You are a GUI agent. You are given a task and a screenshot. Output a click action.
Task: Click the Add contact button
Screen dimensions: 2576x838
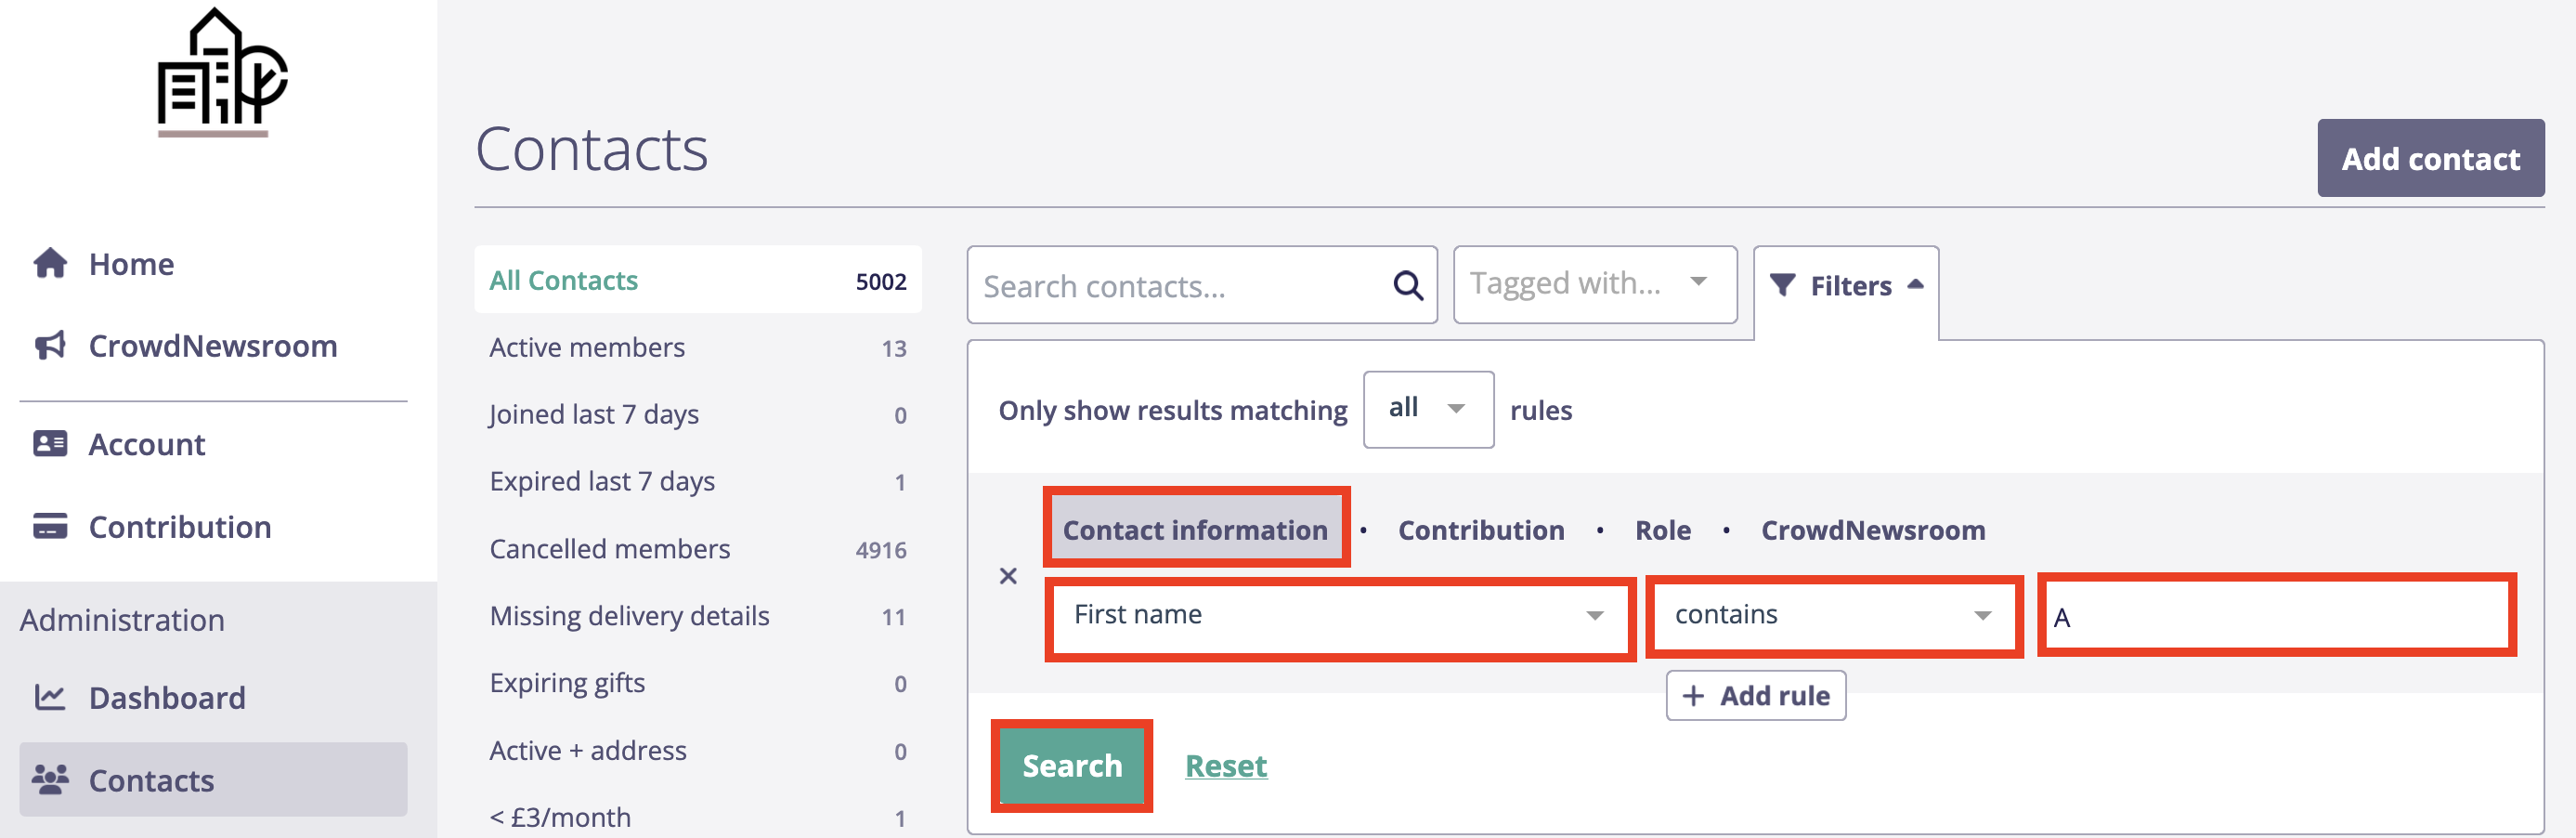pyautogui.click(x=2429, y=159)
